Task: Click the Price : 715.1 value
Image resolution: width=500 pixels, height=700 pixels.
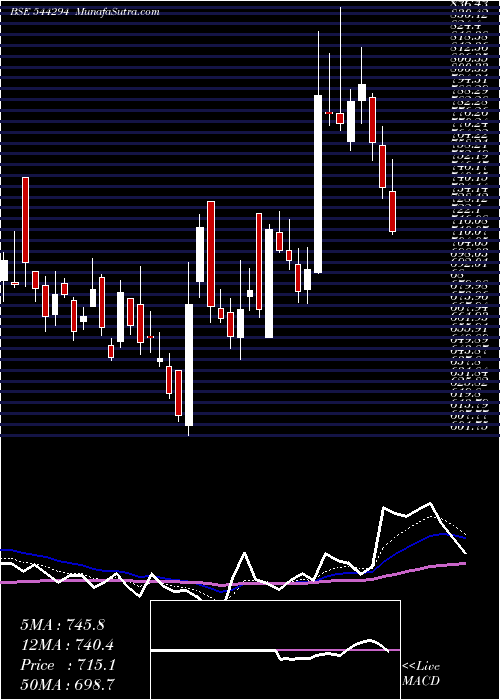Action: point(68,665)
